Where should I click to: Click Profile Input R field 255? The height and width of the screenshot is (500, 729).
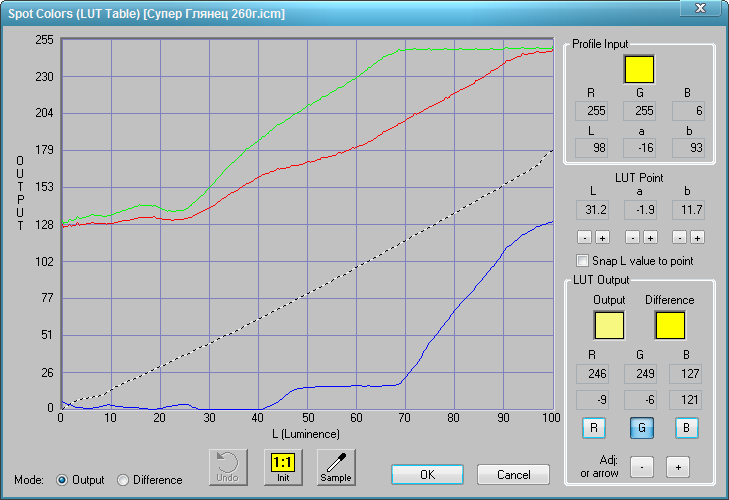point(591,111)
